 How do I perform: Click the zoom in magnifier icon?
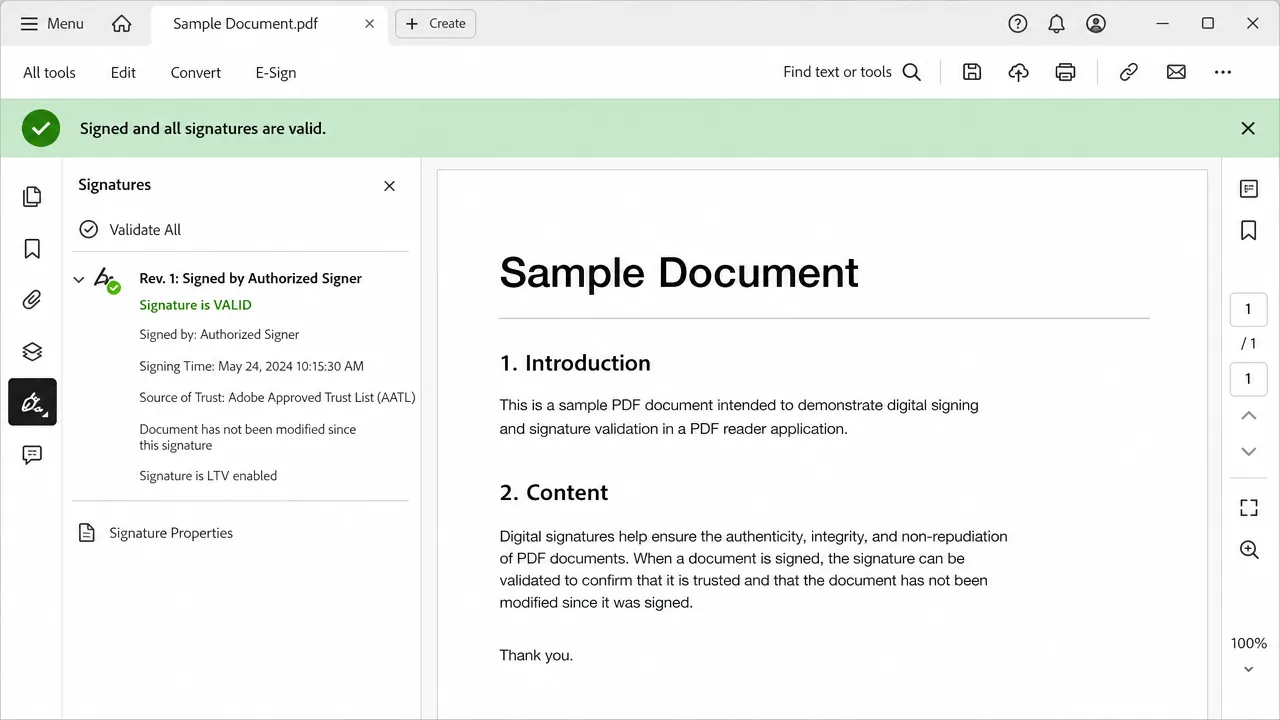coord(1248,550)
